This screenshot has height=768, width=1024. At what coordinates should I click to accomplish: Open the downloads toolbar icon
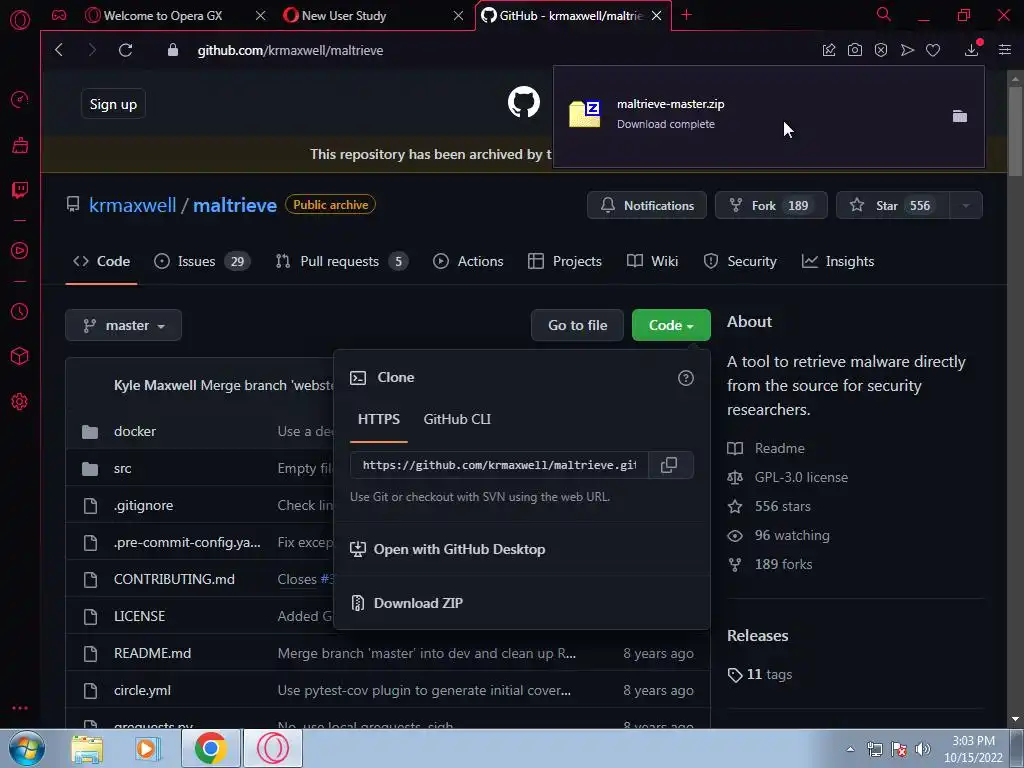(972, 50)
